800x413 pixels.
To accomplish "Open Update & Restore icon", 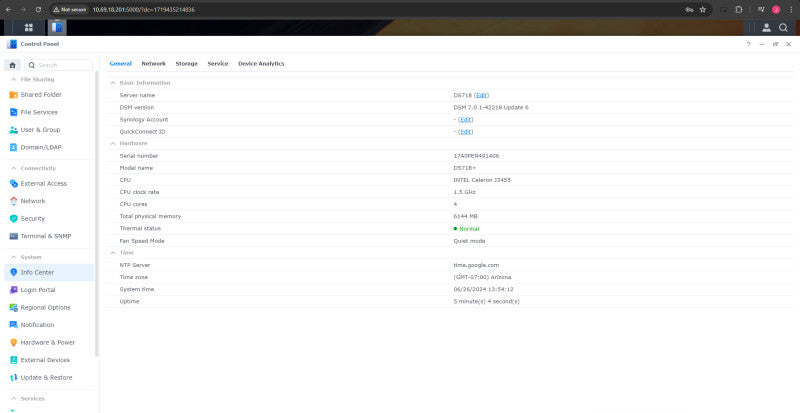I will [x=14, y=378].
